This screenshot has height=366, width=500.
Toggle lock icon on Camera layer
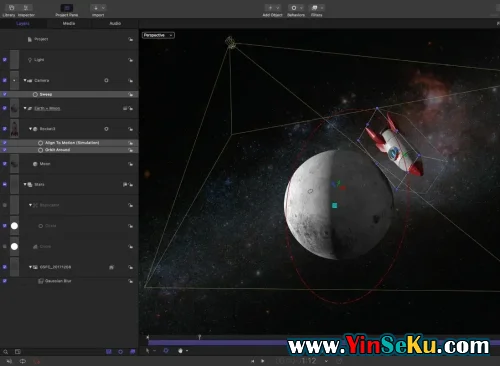point(130,81)
